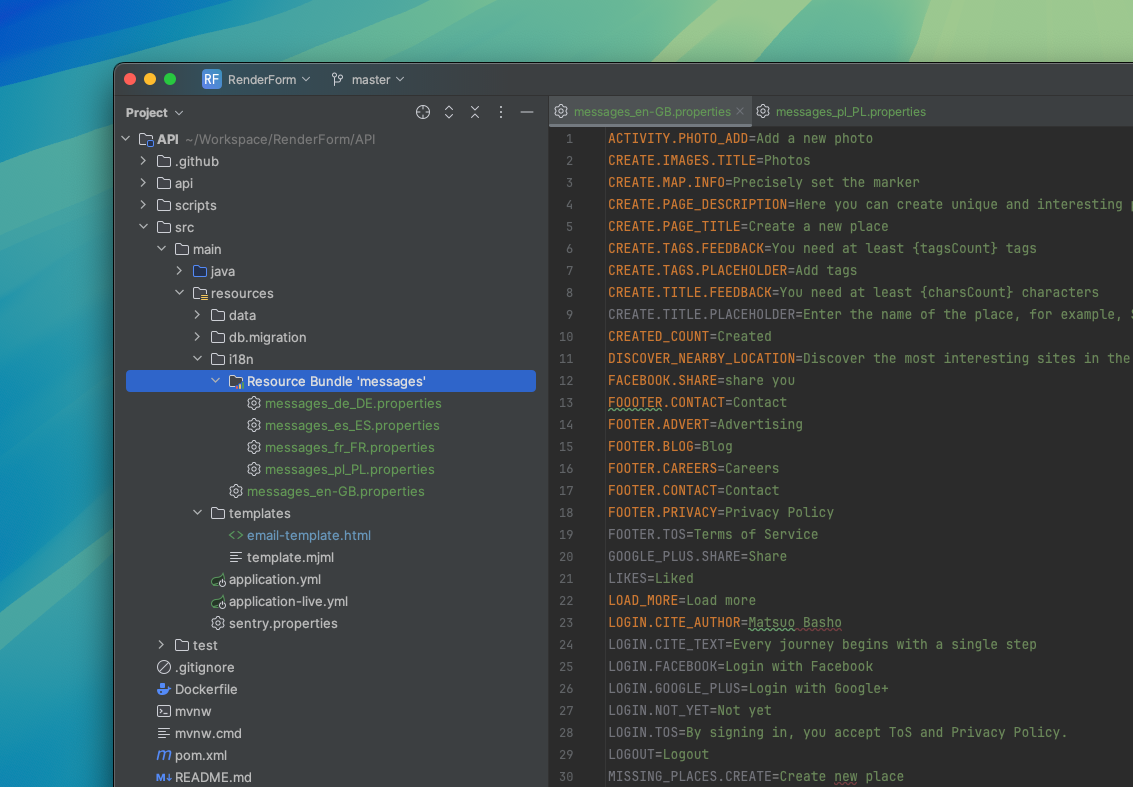Click line number 24 in the gutter
1133x787 pixels.
point(566,645)
